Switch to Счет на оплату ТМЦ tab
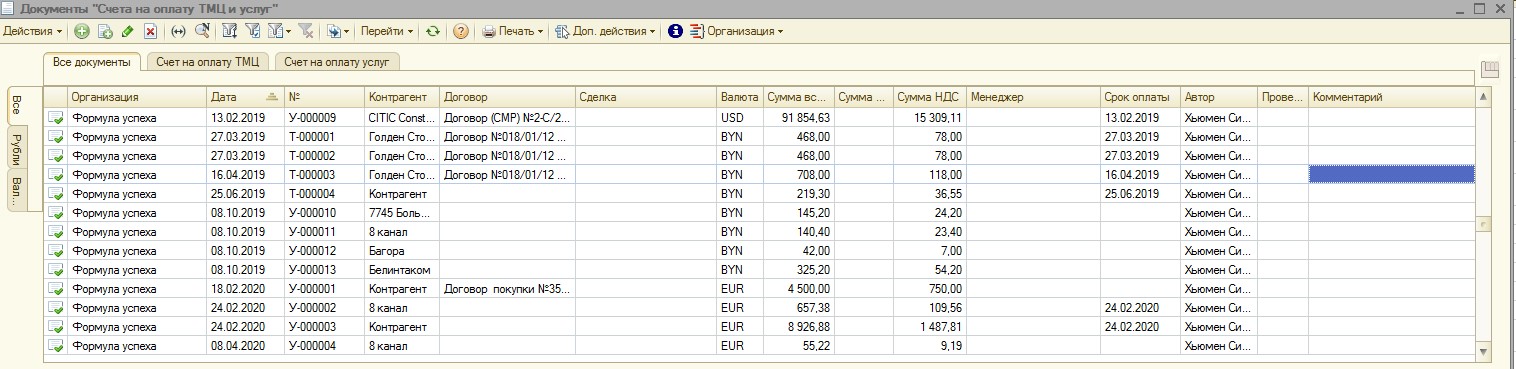1516x369 pixels. (x=207, y=62)
